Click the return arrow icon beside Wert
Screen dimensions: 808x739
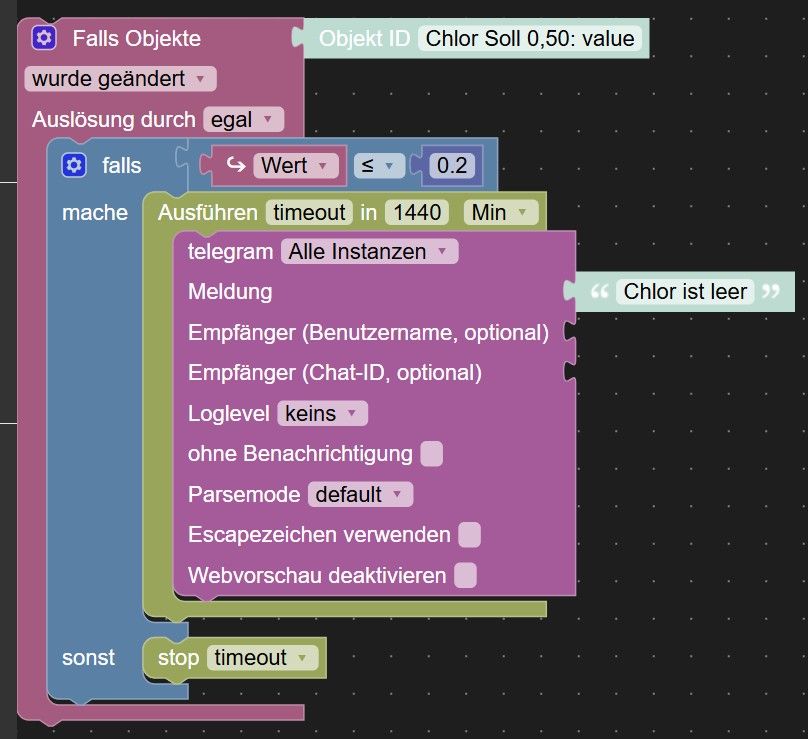(x=235, y=165)
